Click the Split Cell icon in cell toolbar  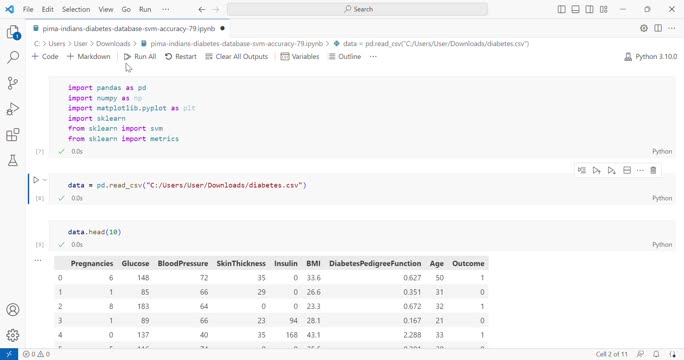point(627,170)
